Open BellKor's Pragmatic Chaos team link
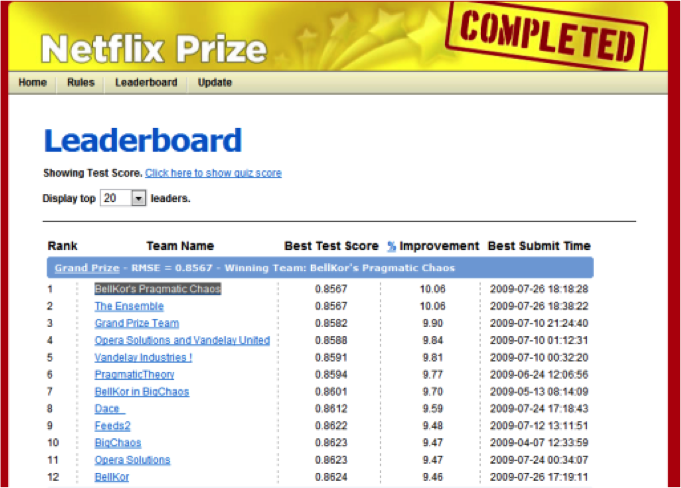The image size is (681, 488). point(157,289)
